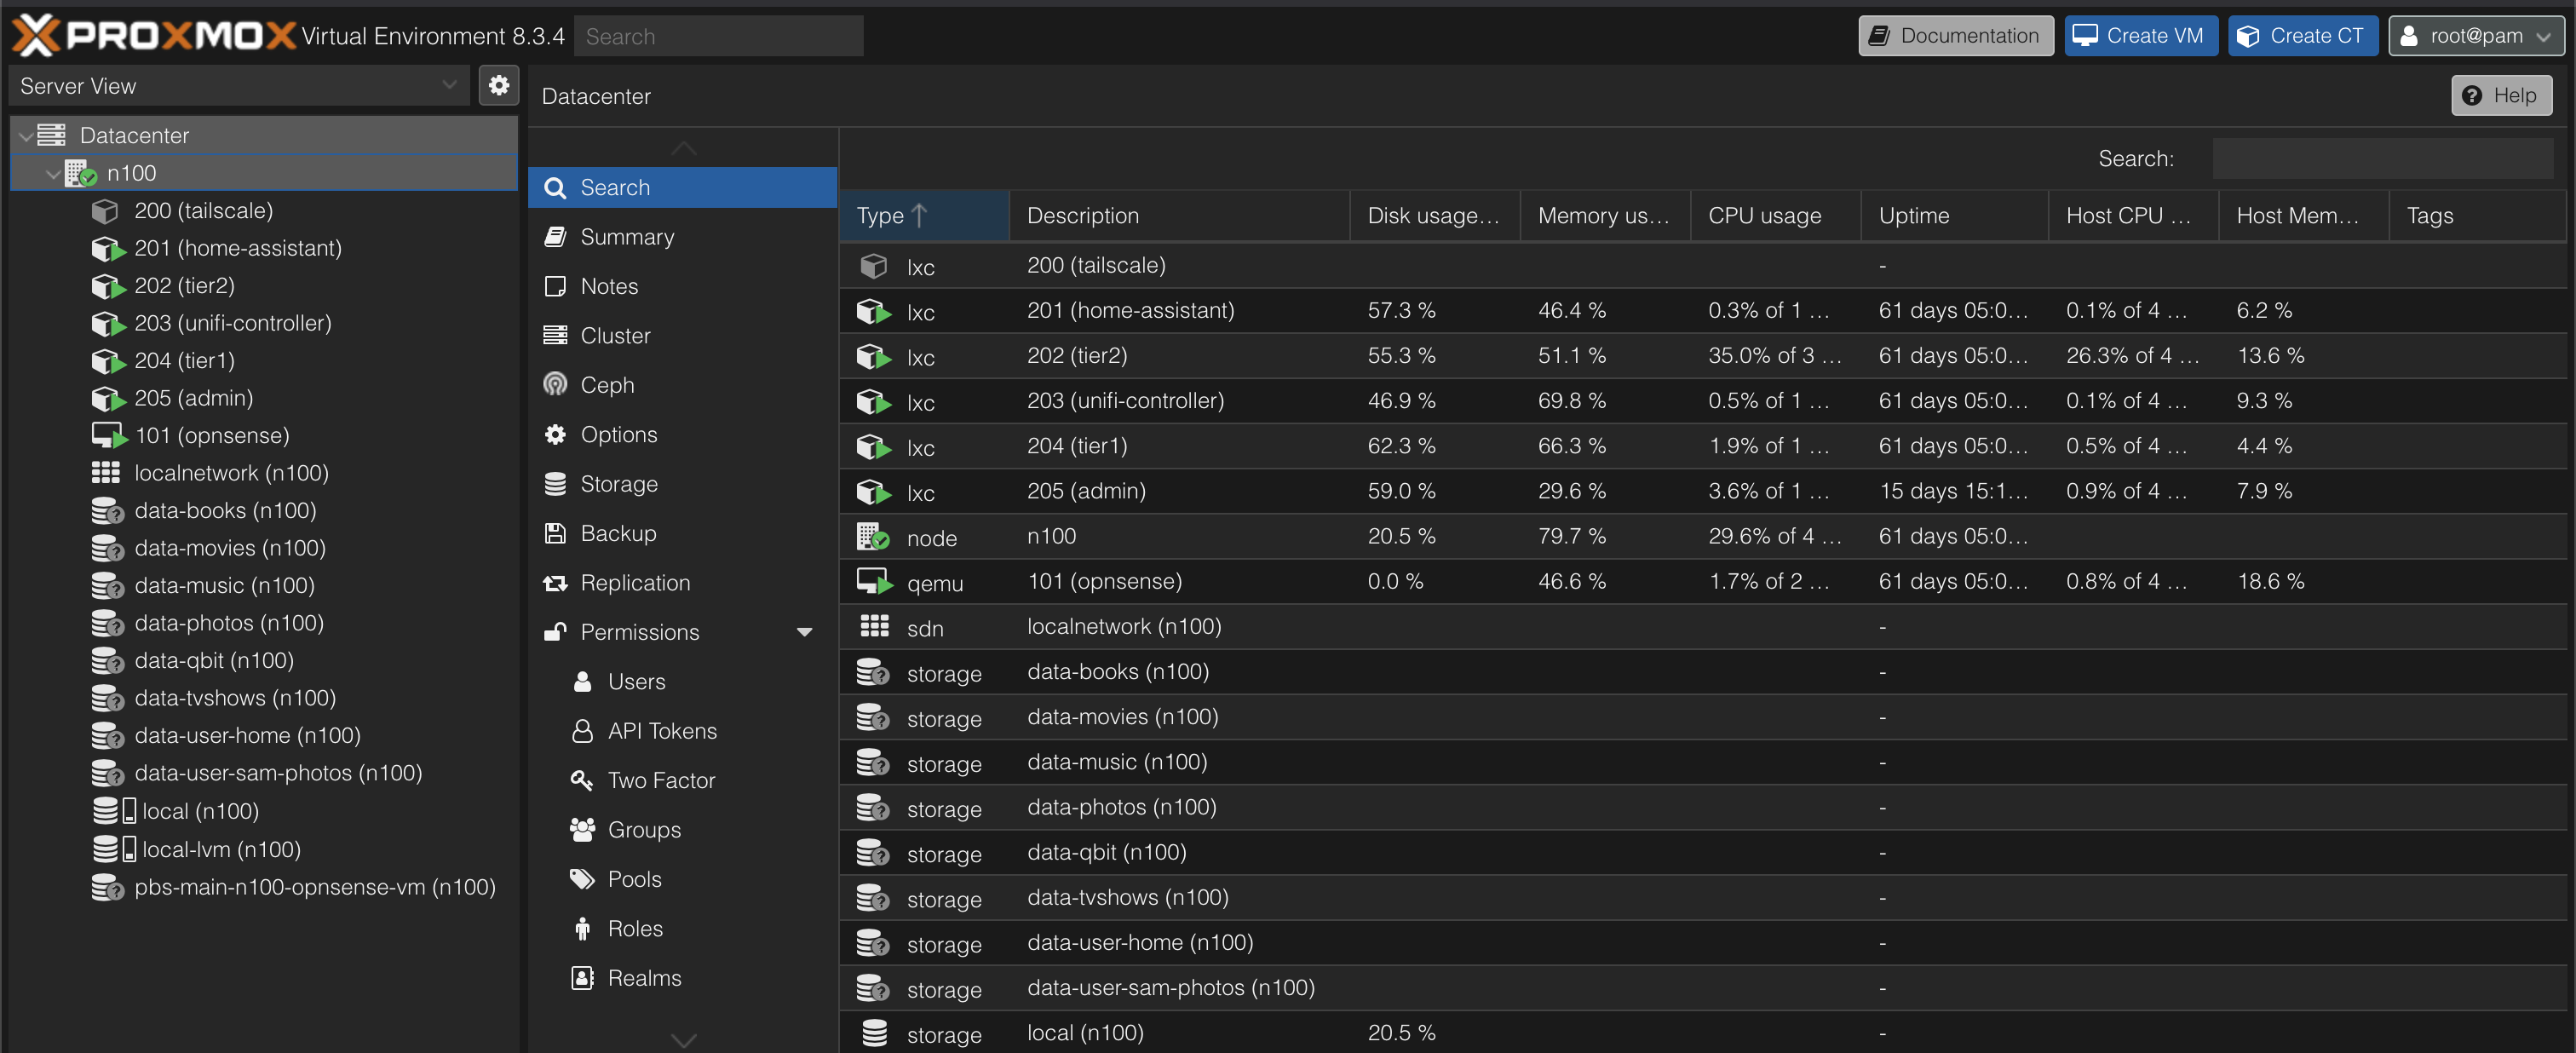Click the Pools tags icon

coord(582,879)
